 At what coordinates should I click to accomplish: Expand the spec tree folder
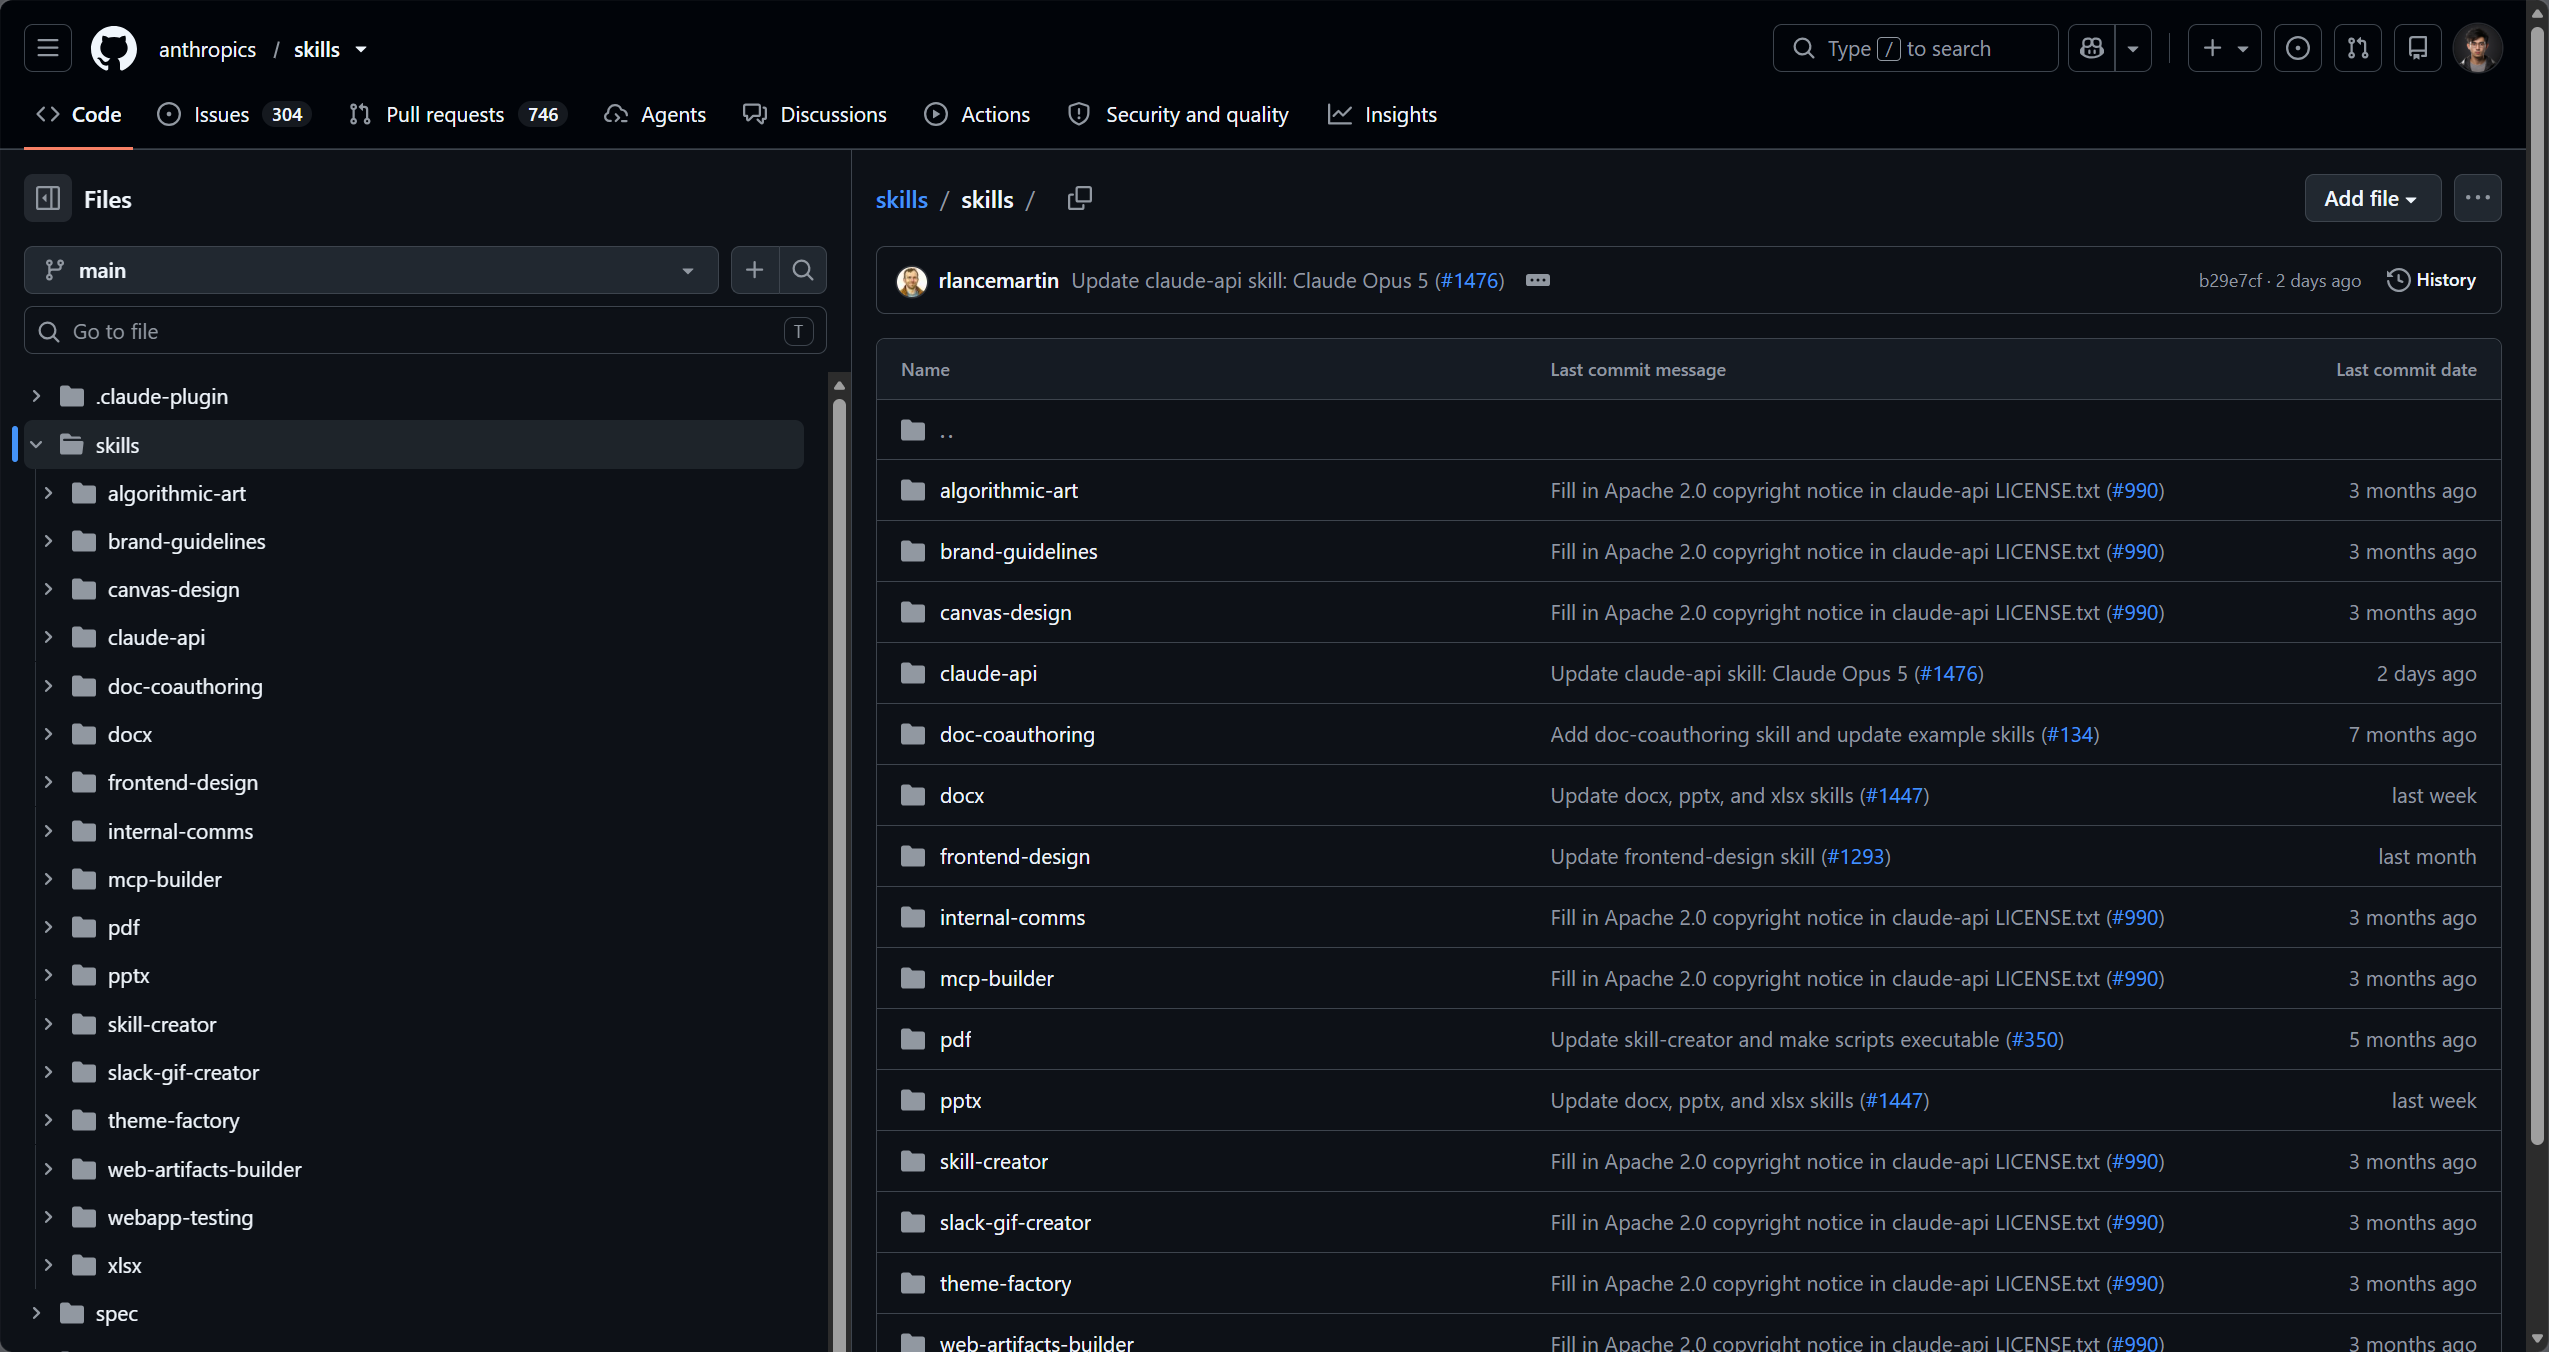click(36, 1313)
